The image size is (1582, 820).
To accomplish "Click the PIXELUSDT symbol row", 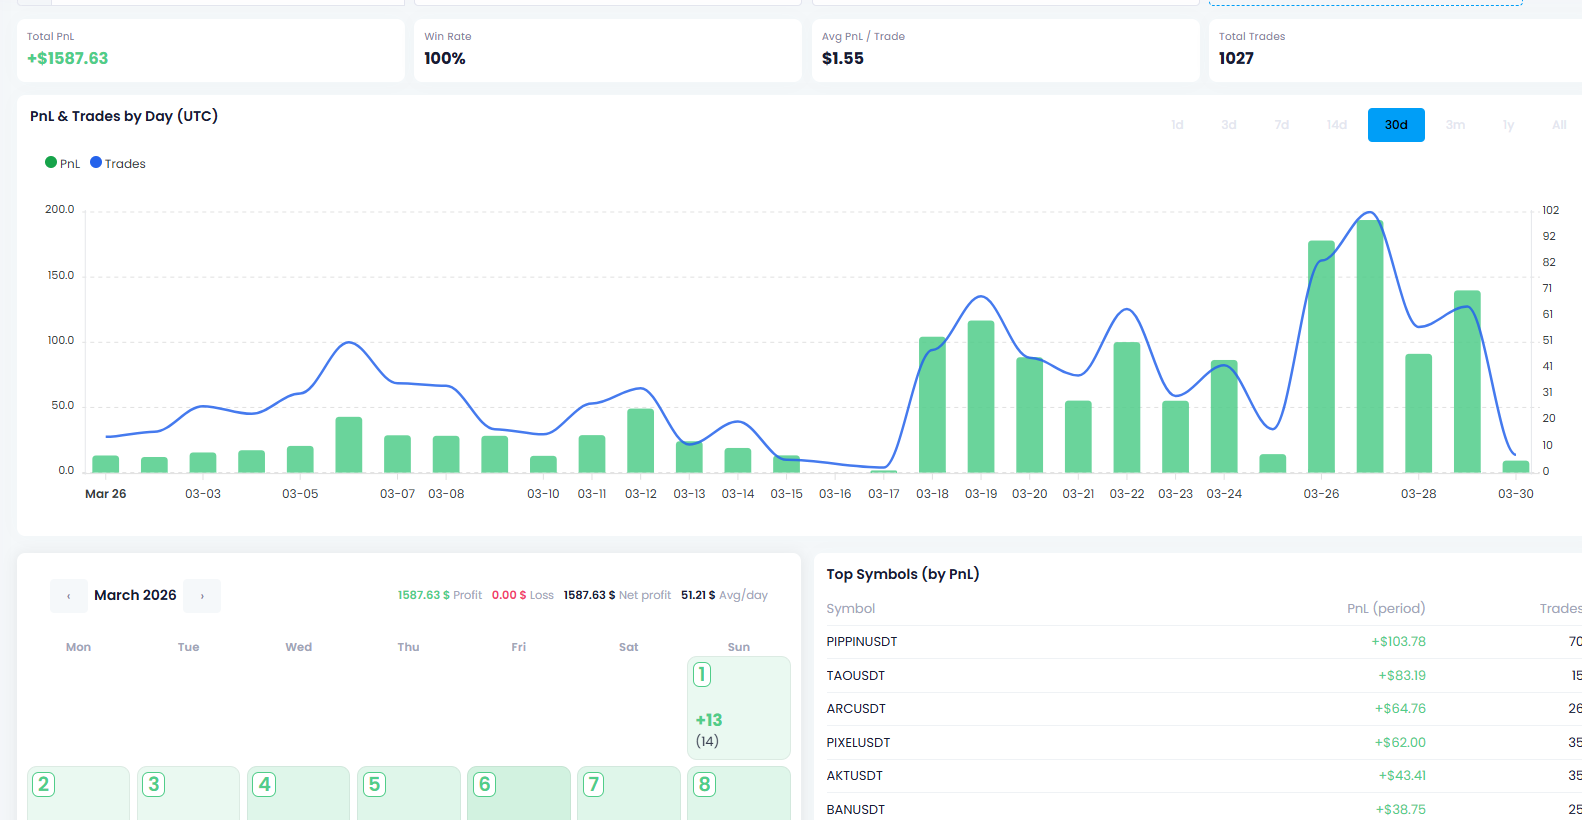I will tap(1204, 743).
